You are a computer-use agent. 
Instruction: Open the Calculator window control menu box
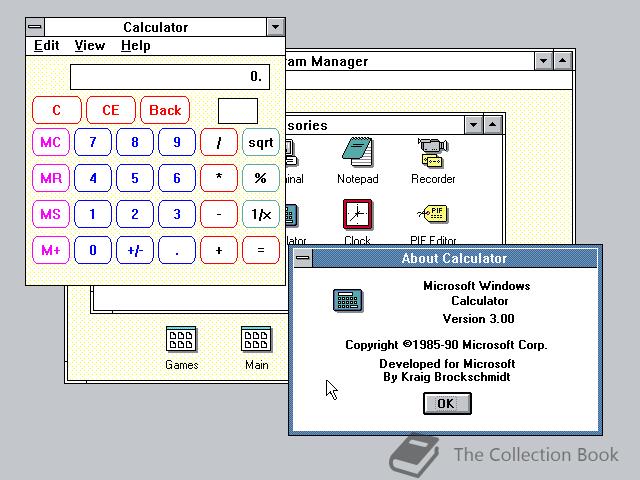(36, 27)
